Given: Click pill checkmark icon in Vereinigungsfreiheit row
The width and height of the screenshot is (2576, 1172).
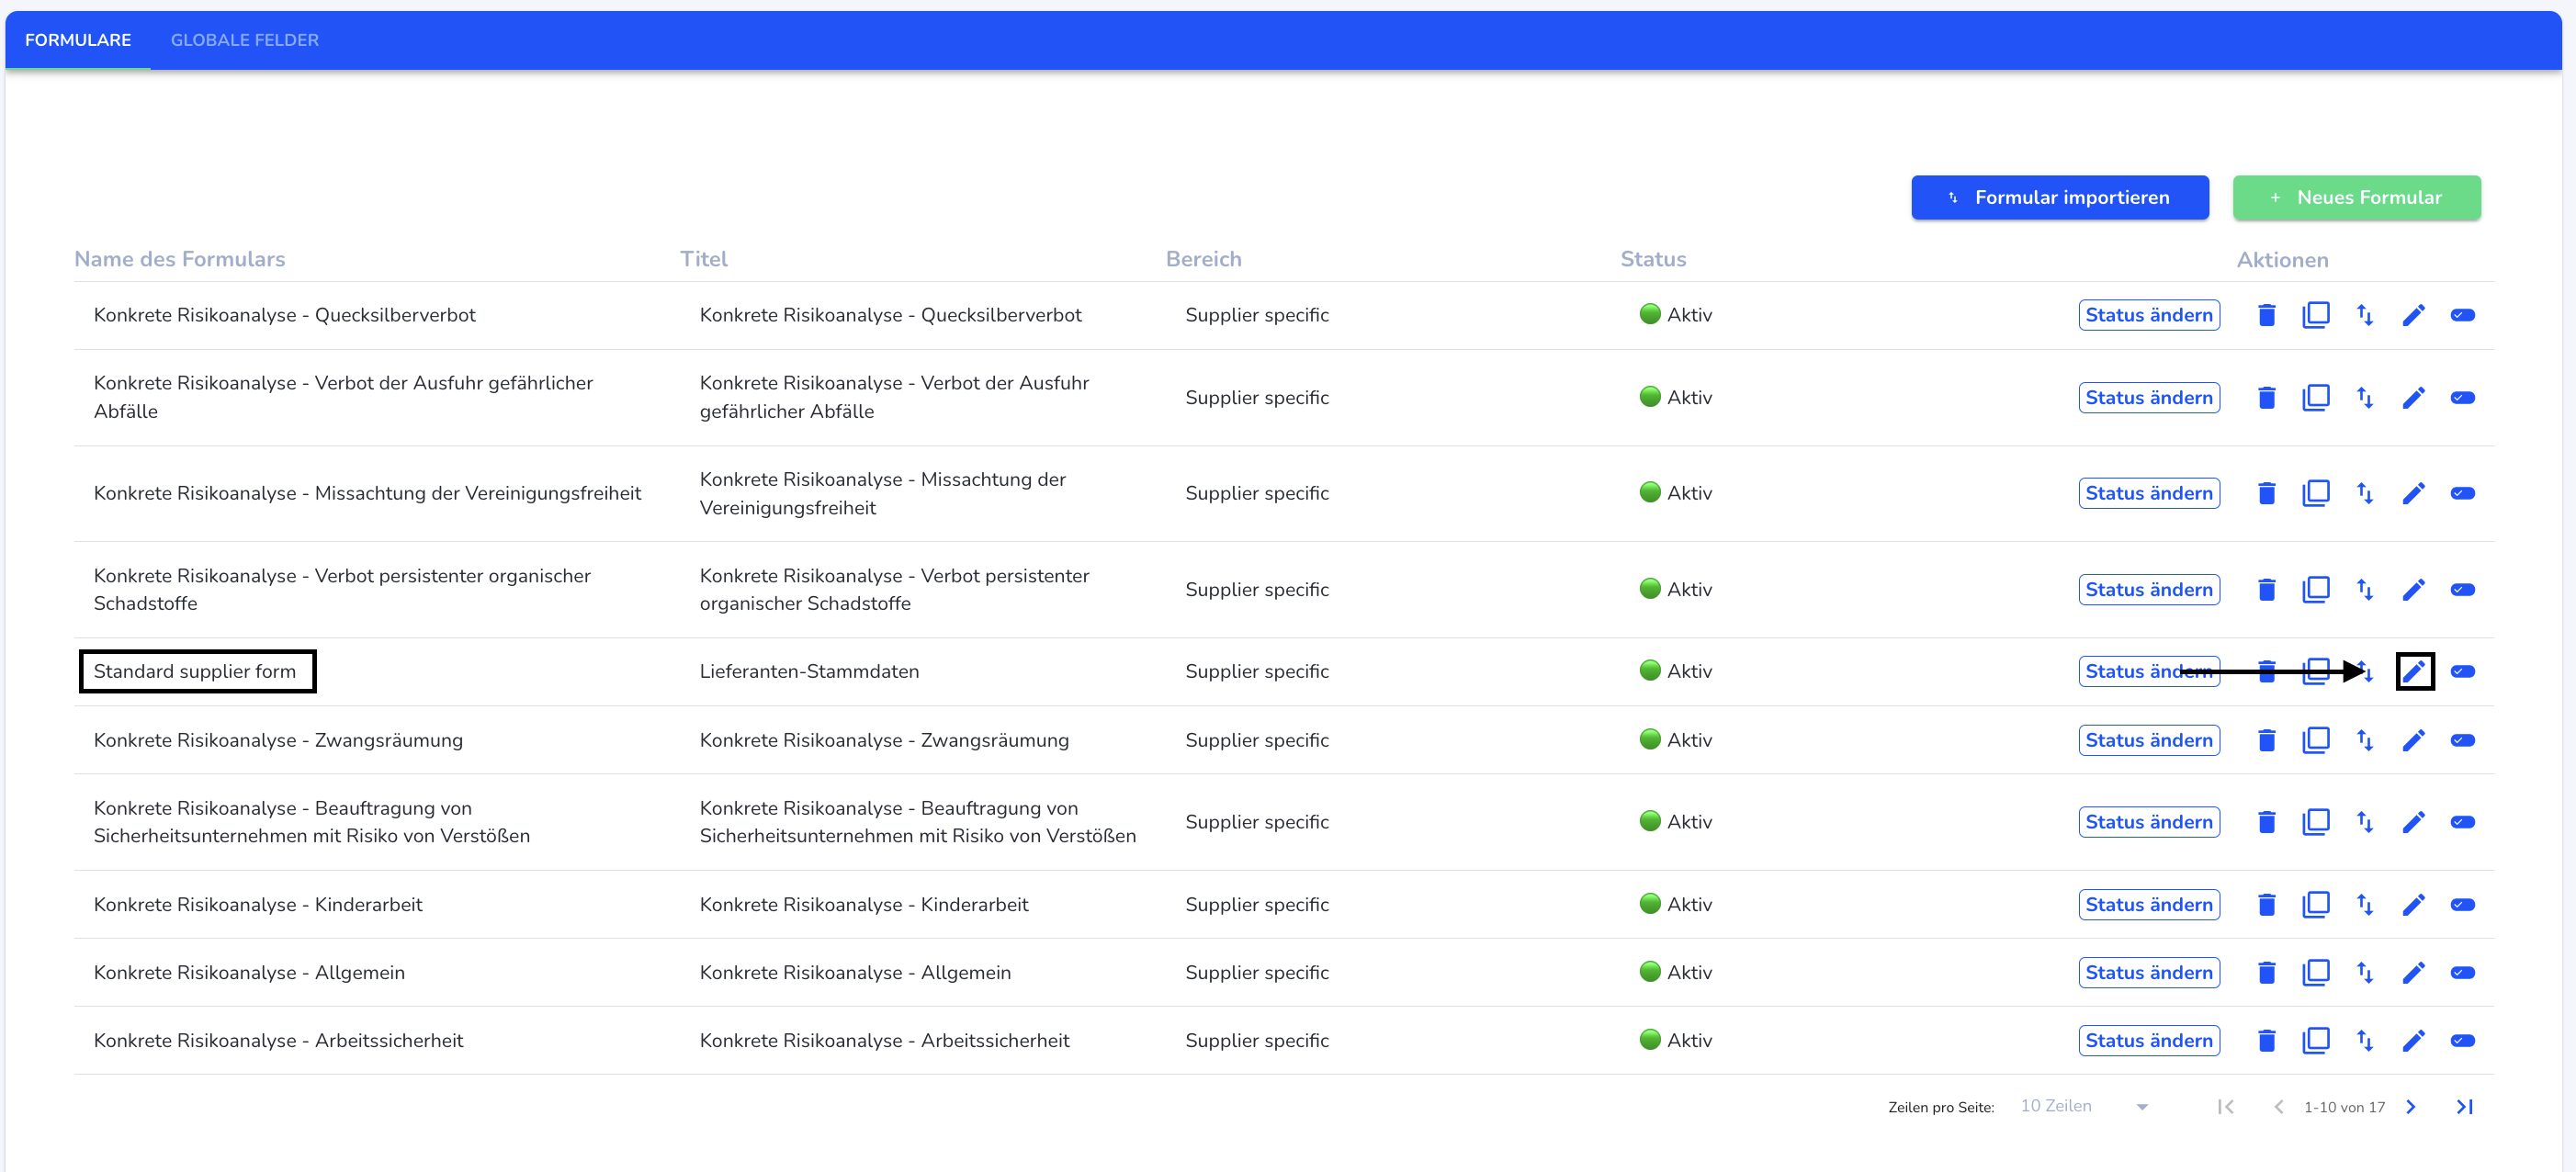Looking at the screenshot, I should [2463, 493].
